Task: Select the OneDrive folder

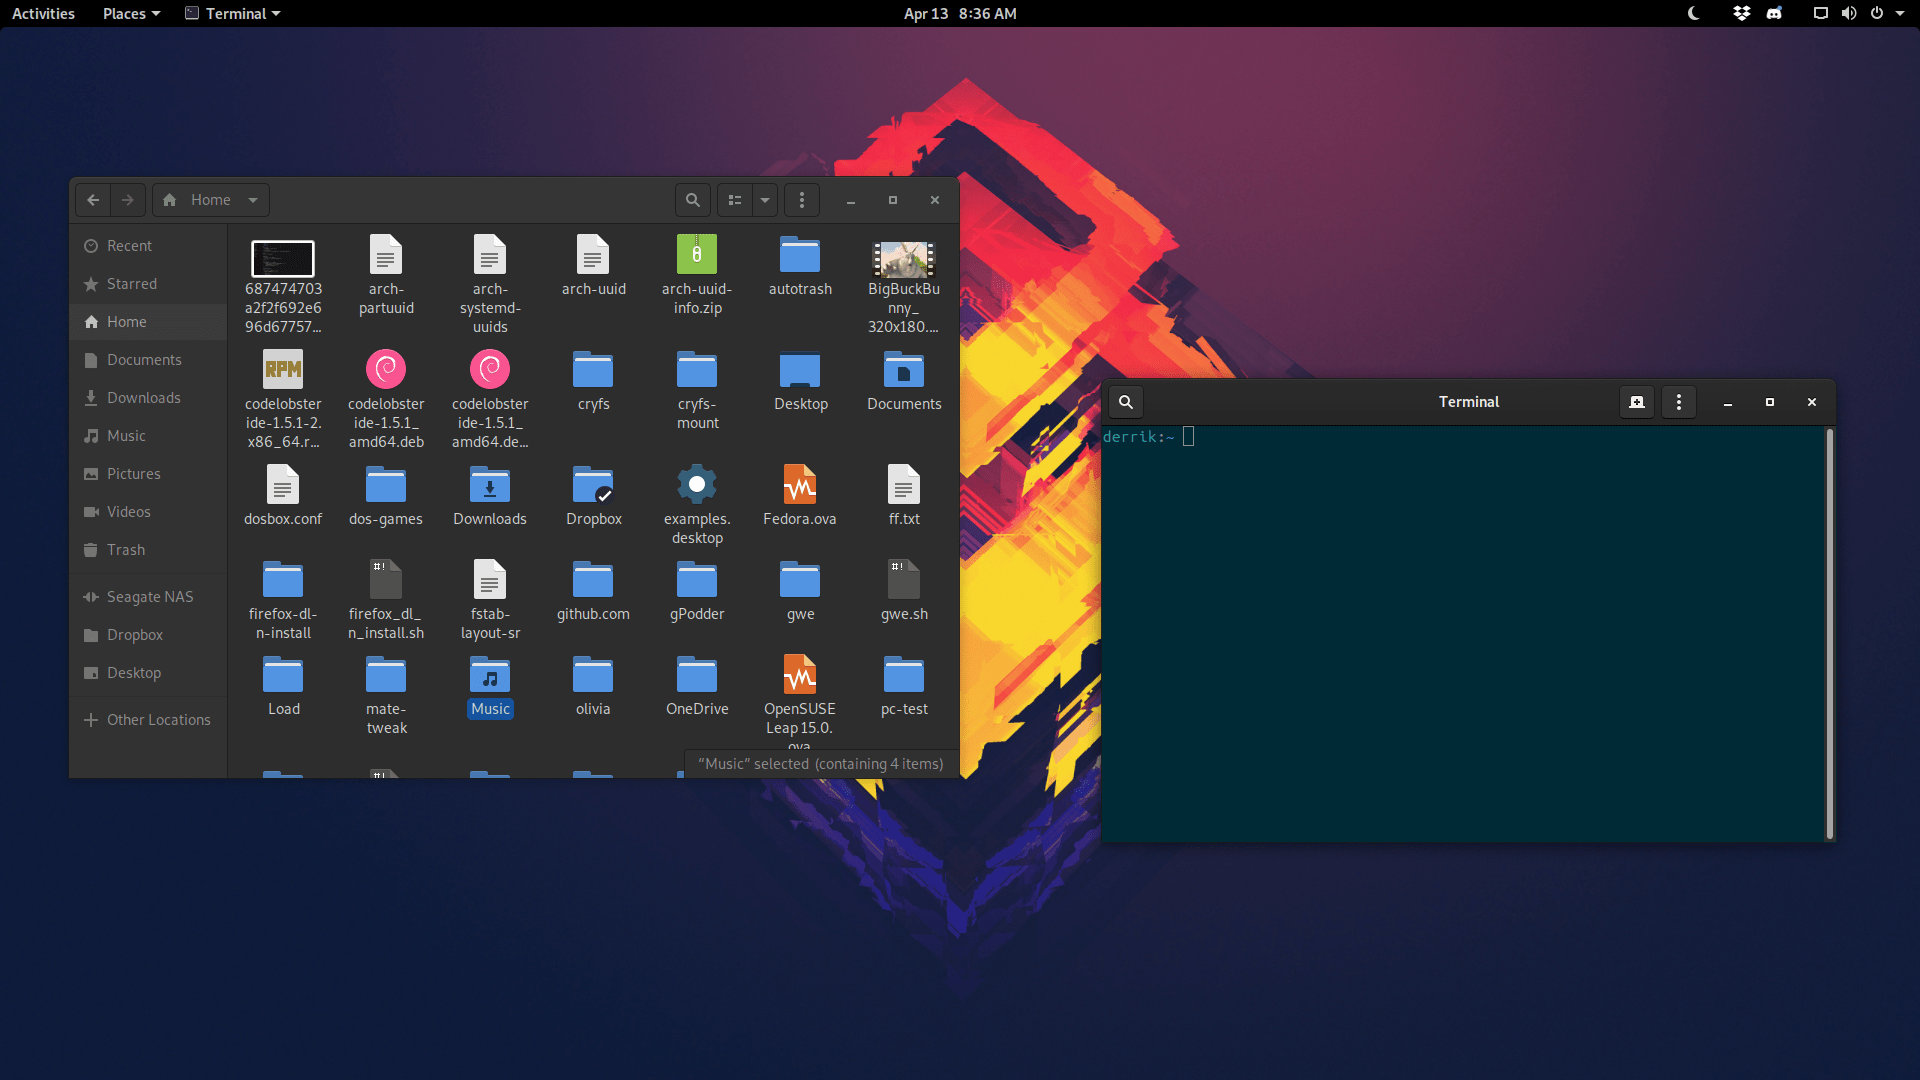Action: (697, 676)
